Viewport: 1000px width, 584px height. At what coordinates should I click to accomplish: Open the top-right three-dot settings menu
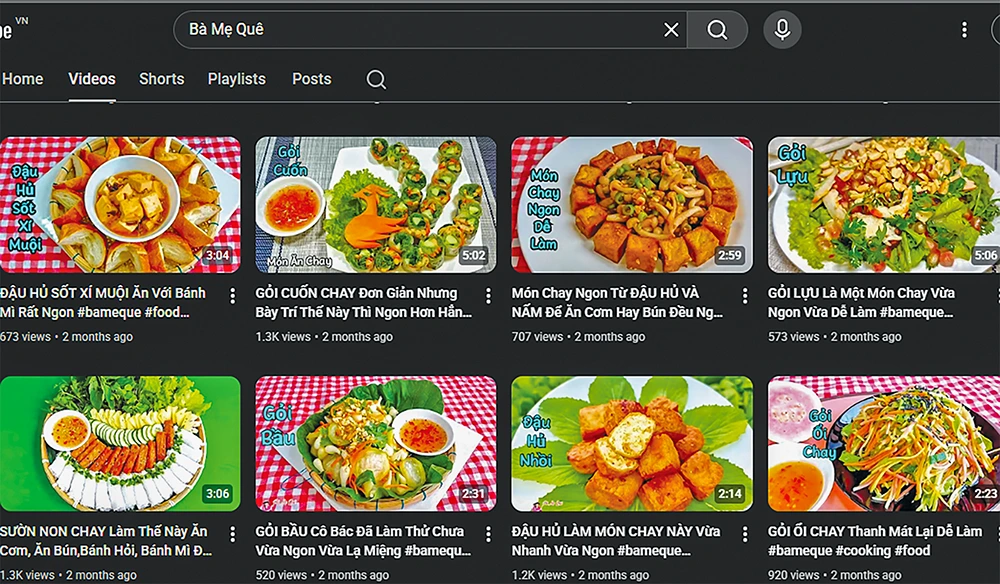pyautogui.click(x=964, y=30)
